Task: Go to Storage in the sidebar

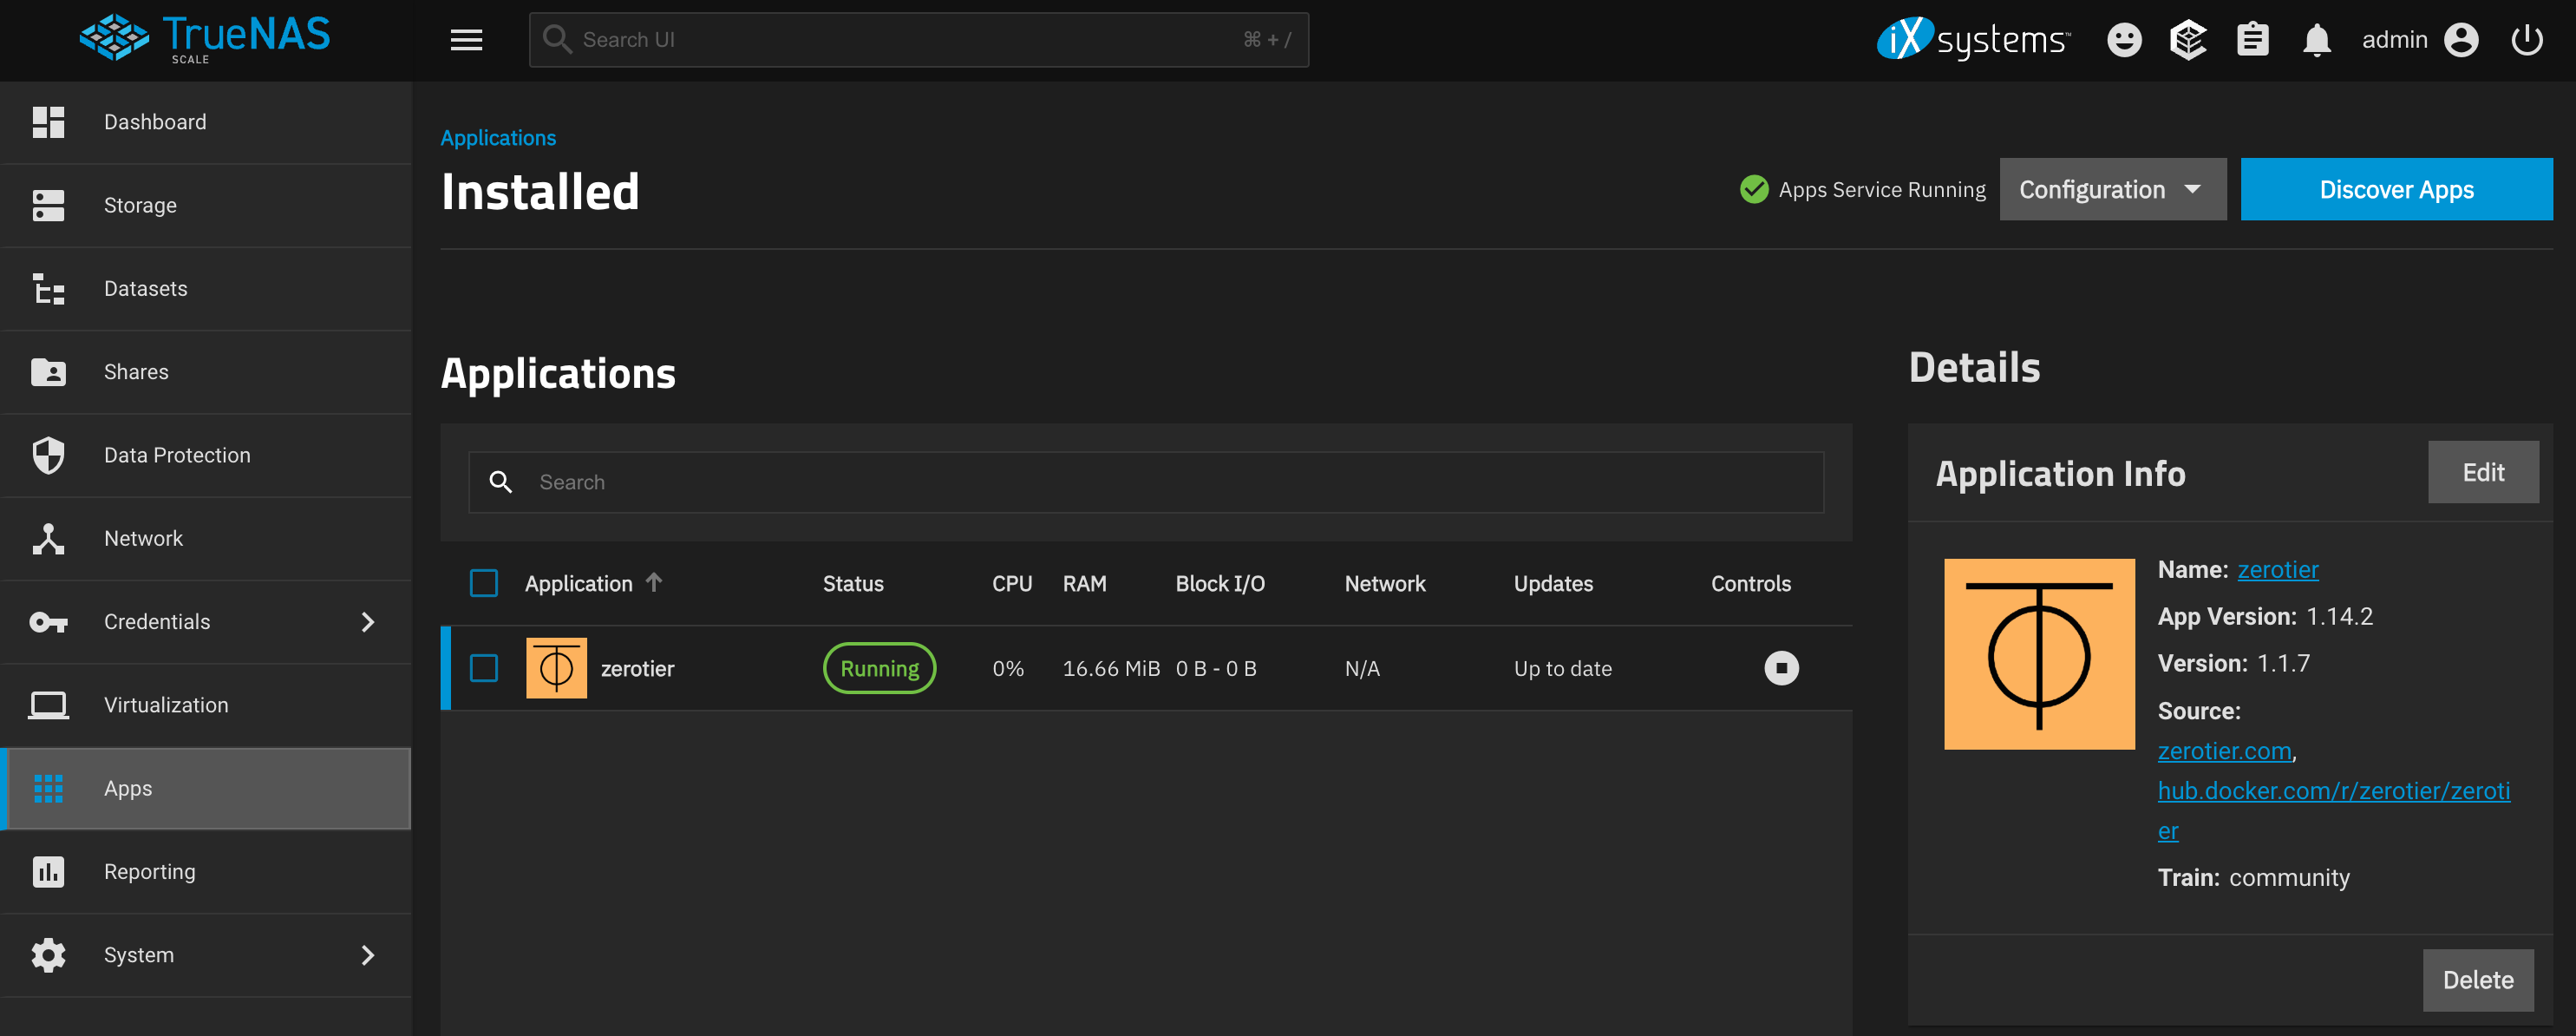Action: coord(205,205)
